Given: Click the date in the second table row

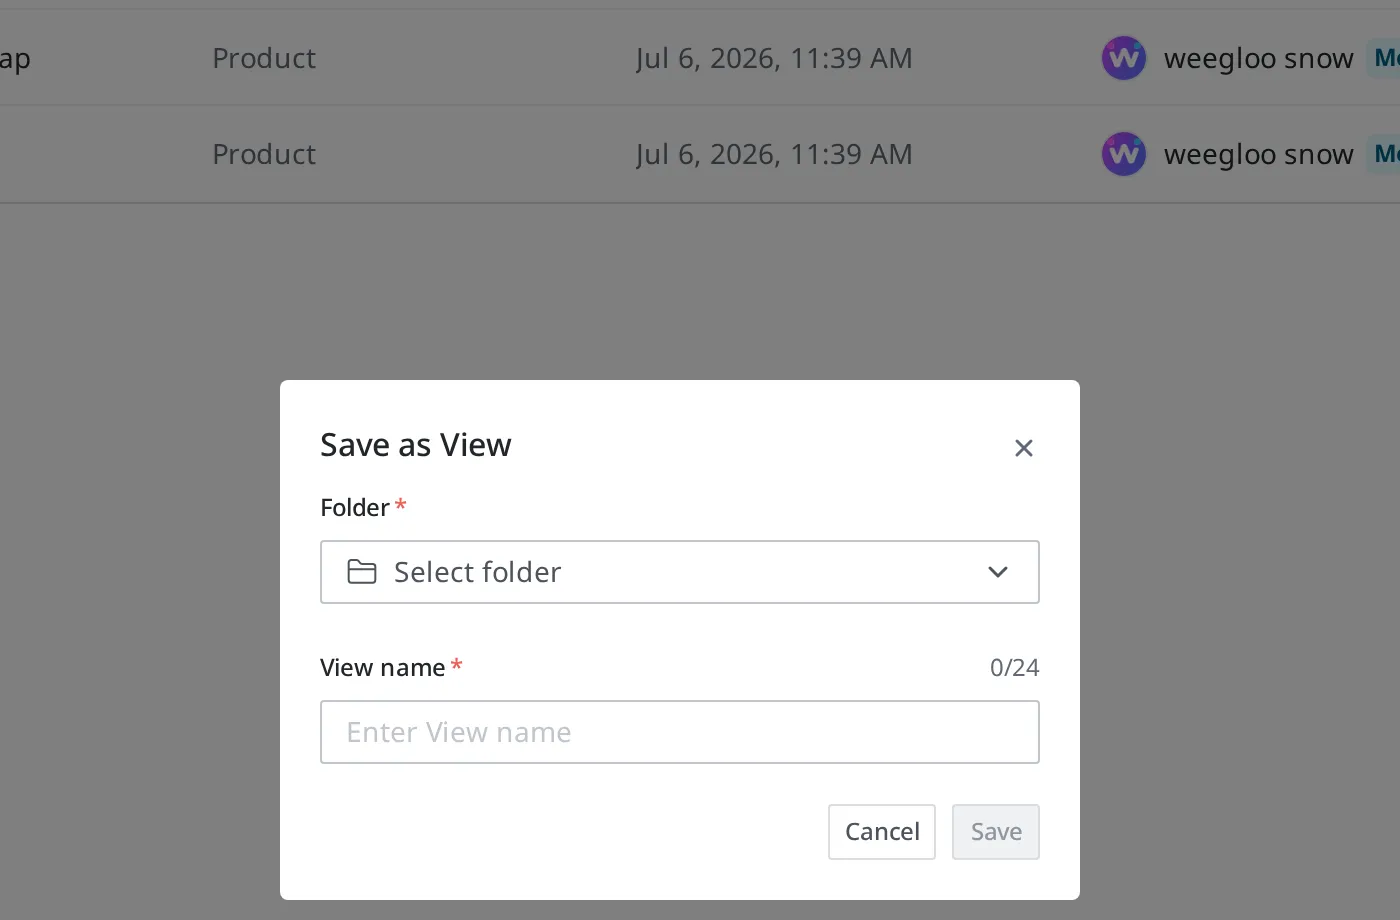Looking at the screenshot, I should point(774,154).
